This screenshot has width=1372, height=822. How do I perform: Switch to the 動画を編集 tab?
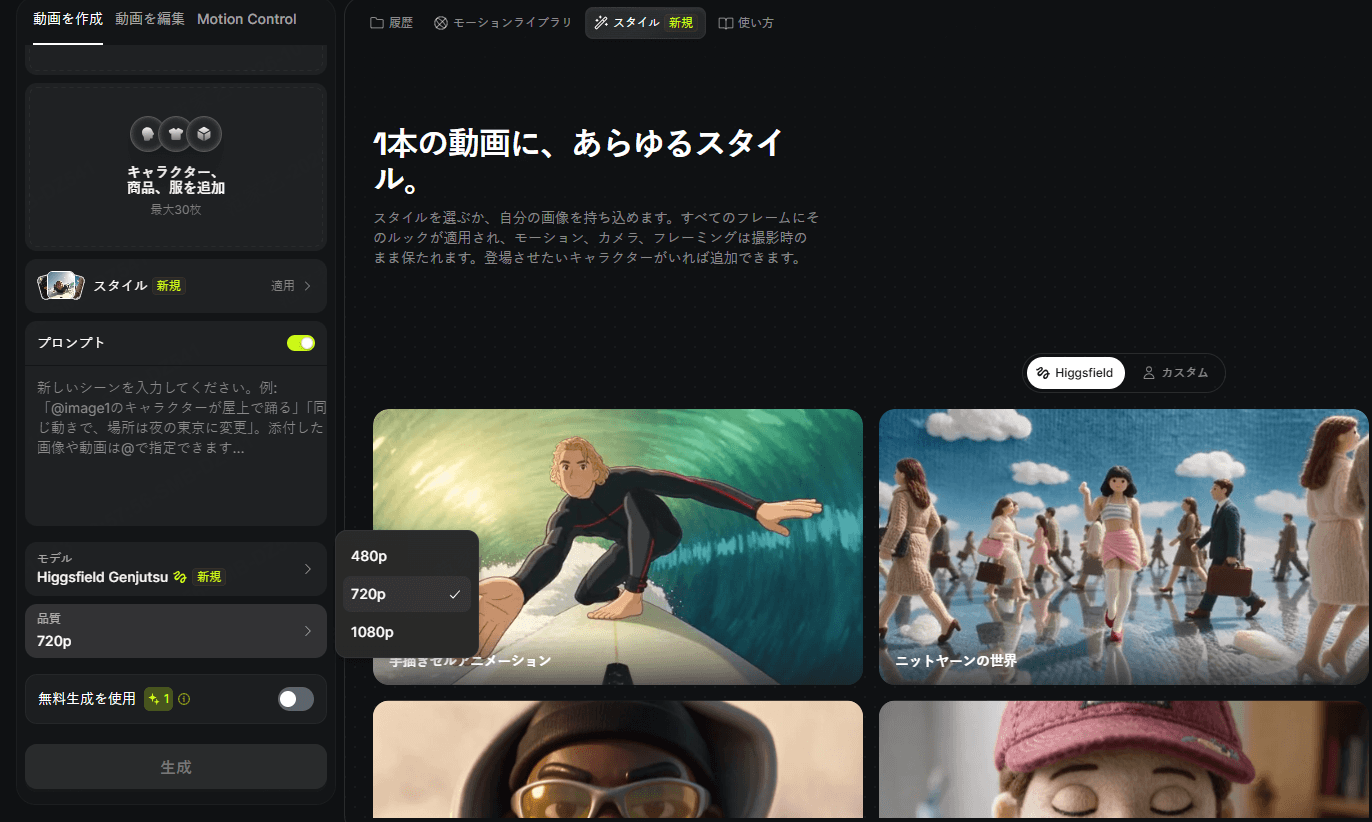click(x=150, y=19)
